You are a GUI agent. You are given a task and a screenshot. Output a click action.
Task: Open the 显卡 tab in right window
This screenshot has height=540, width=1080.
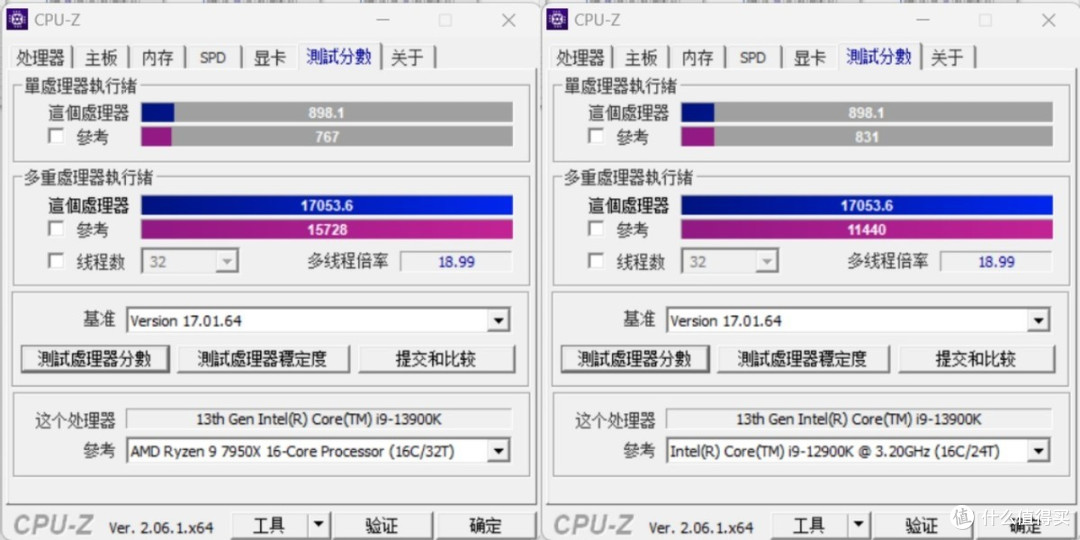pyautogui.click(x=809, y=58)
